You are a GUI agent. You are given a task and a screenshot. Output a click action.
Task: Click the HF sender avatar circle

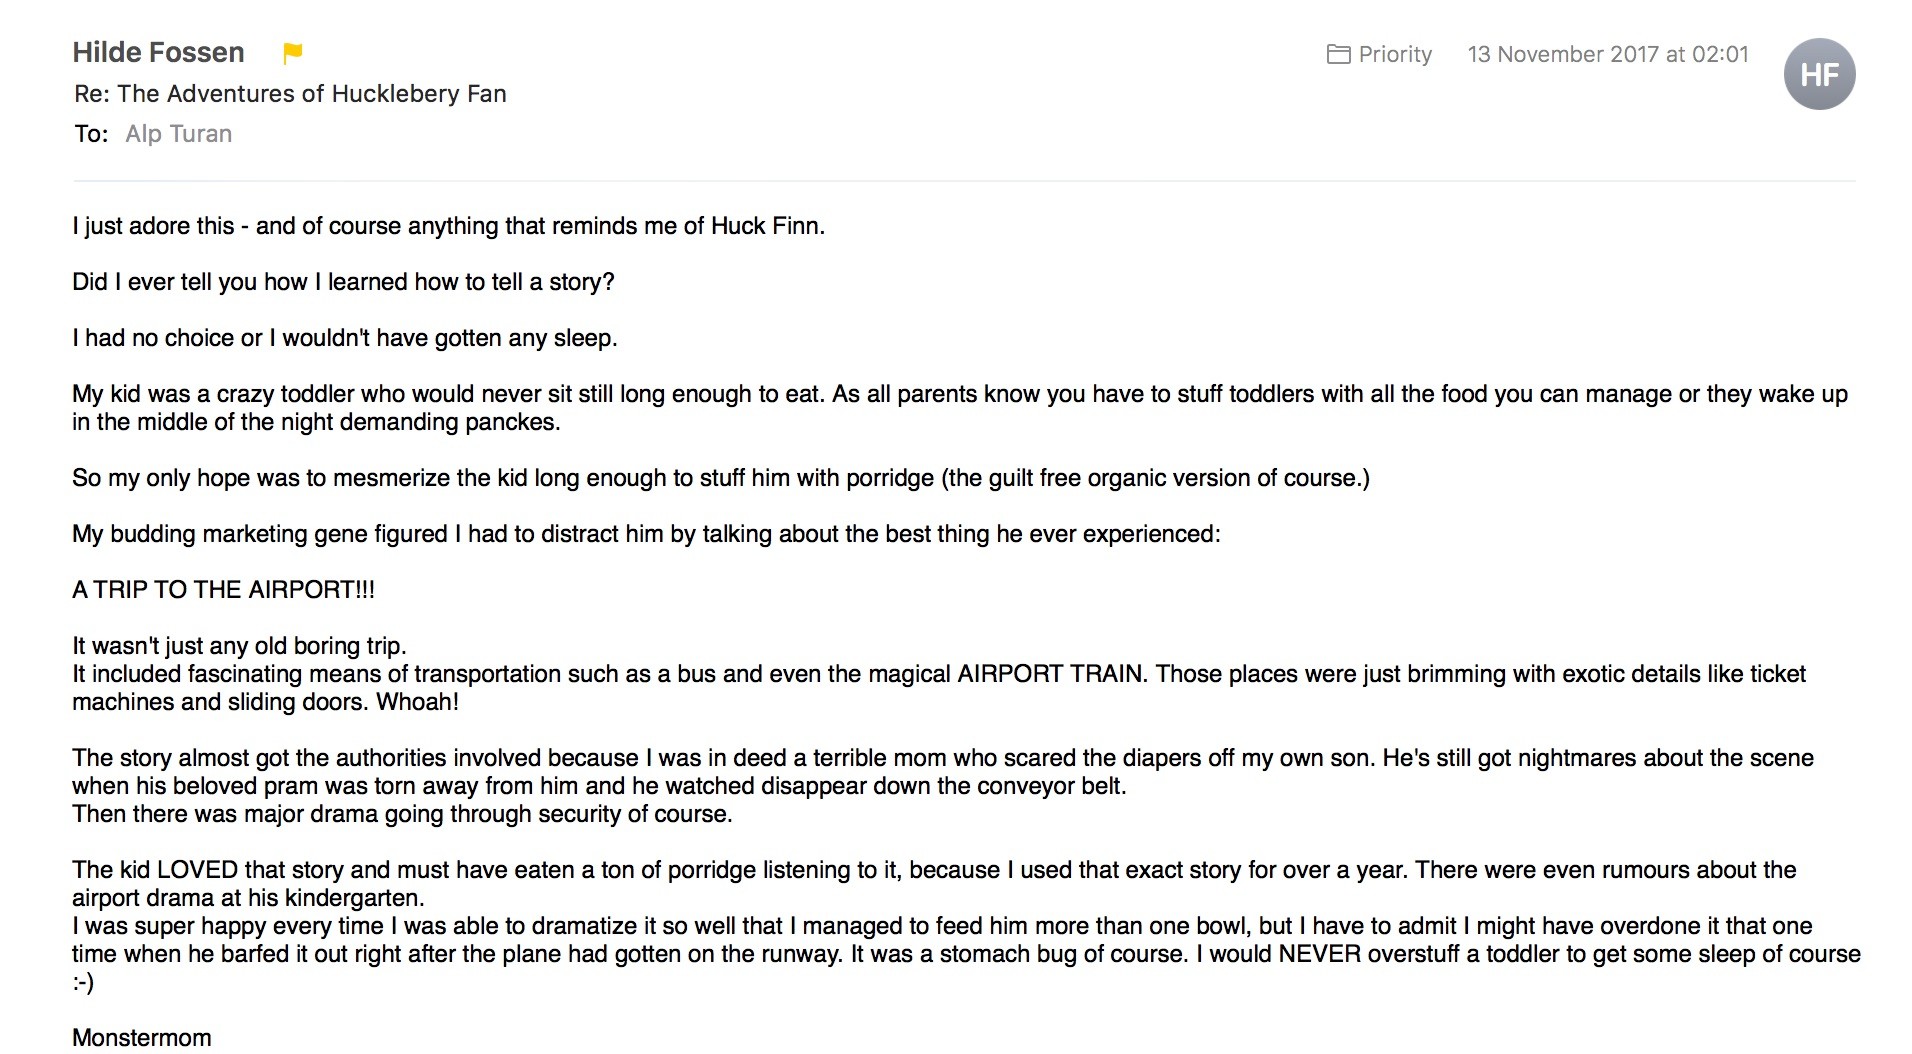click(1819, 74)
